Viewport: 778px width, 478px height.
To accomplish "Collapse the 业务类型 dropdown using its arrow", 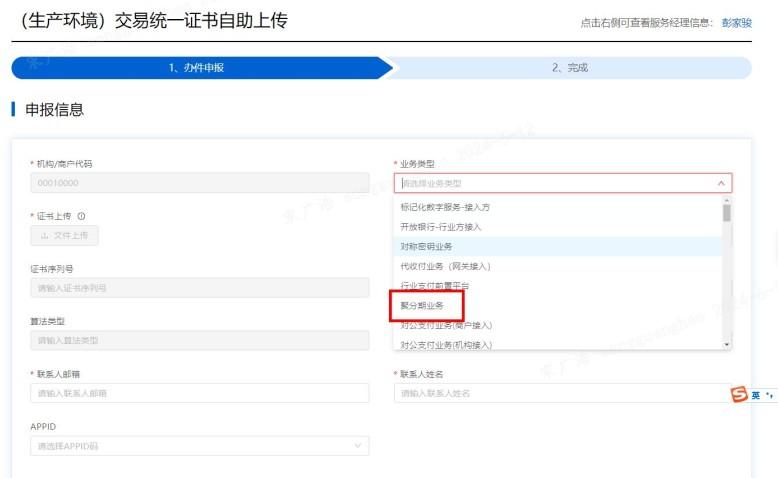I will [x=721, y=183].
